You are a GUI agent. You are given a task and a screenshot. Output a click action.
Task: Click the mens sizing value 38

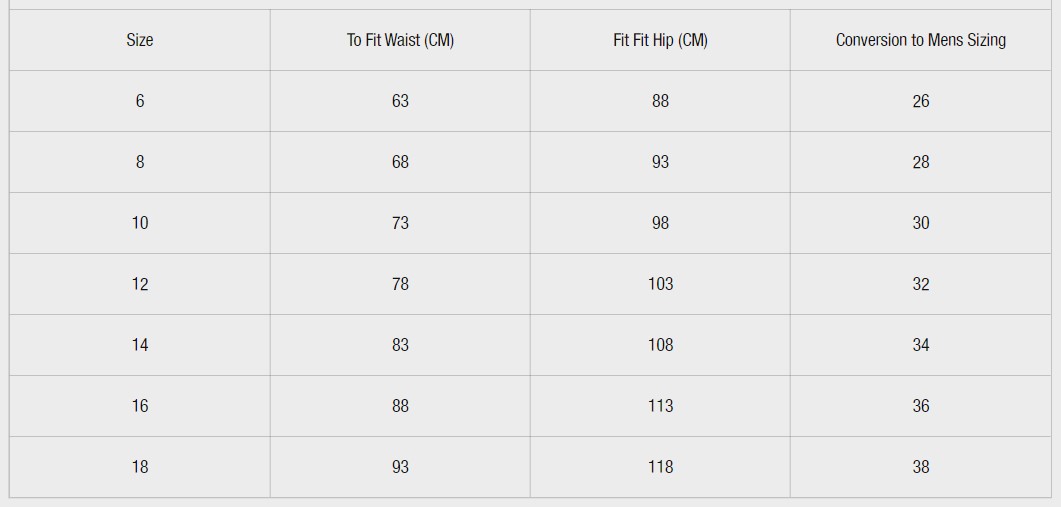tap(920, 466)
